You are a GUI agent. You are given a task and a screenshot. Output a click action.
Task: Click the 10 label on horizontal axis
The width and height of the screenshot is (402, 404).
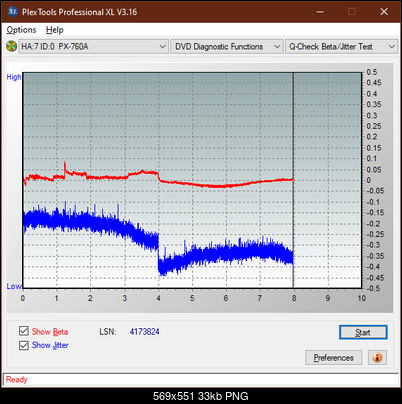click(x=362, y=298)
